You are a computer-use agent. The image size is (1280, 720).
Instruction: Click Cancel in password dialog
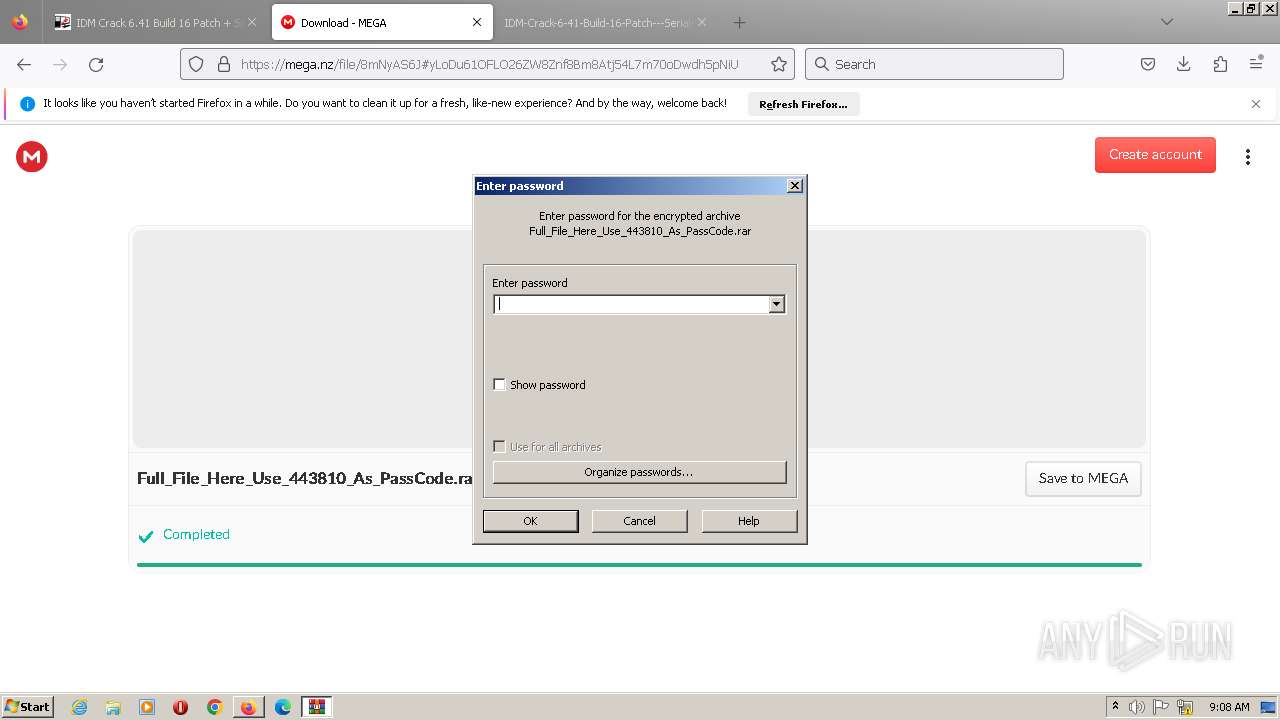pyautogui.click(x=640, y=521)
